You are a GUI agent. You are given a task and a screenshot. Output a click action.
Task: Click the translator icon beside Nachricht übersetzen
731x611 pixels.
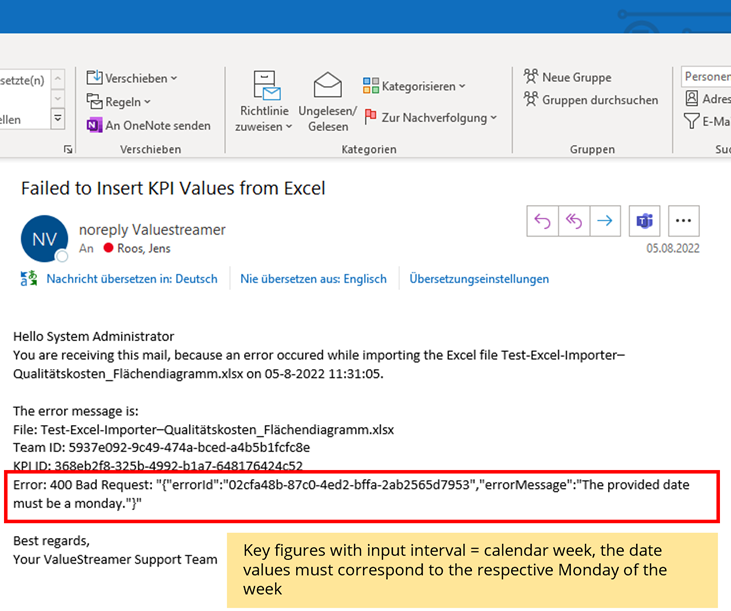coord(29,279)
